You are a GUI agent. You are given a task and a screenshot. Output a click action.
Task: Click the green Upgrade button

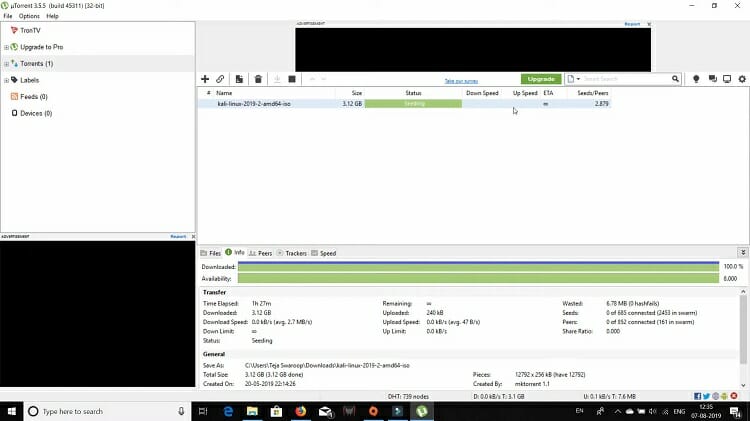tap(541, 79)
